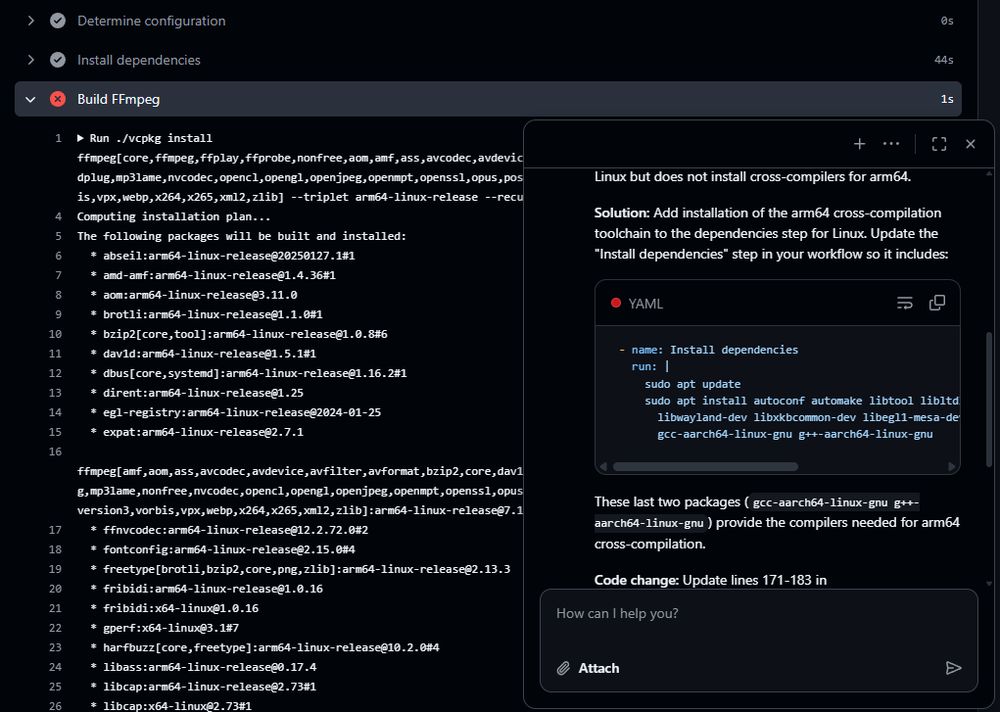Viewport: 1000px width, 712px height.
Task: Expand the Determine configuration step
Action: click(x=30, y=21)
